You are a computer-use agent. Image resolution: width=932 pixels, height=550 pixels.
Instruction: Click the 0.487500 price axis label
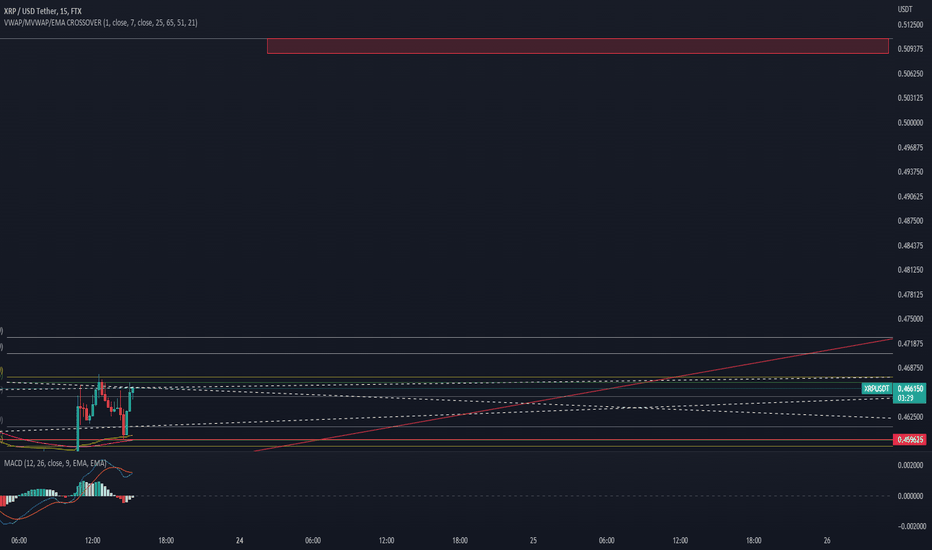pyautogui.click(x=910, y=221)
